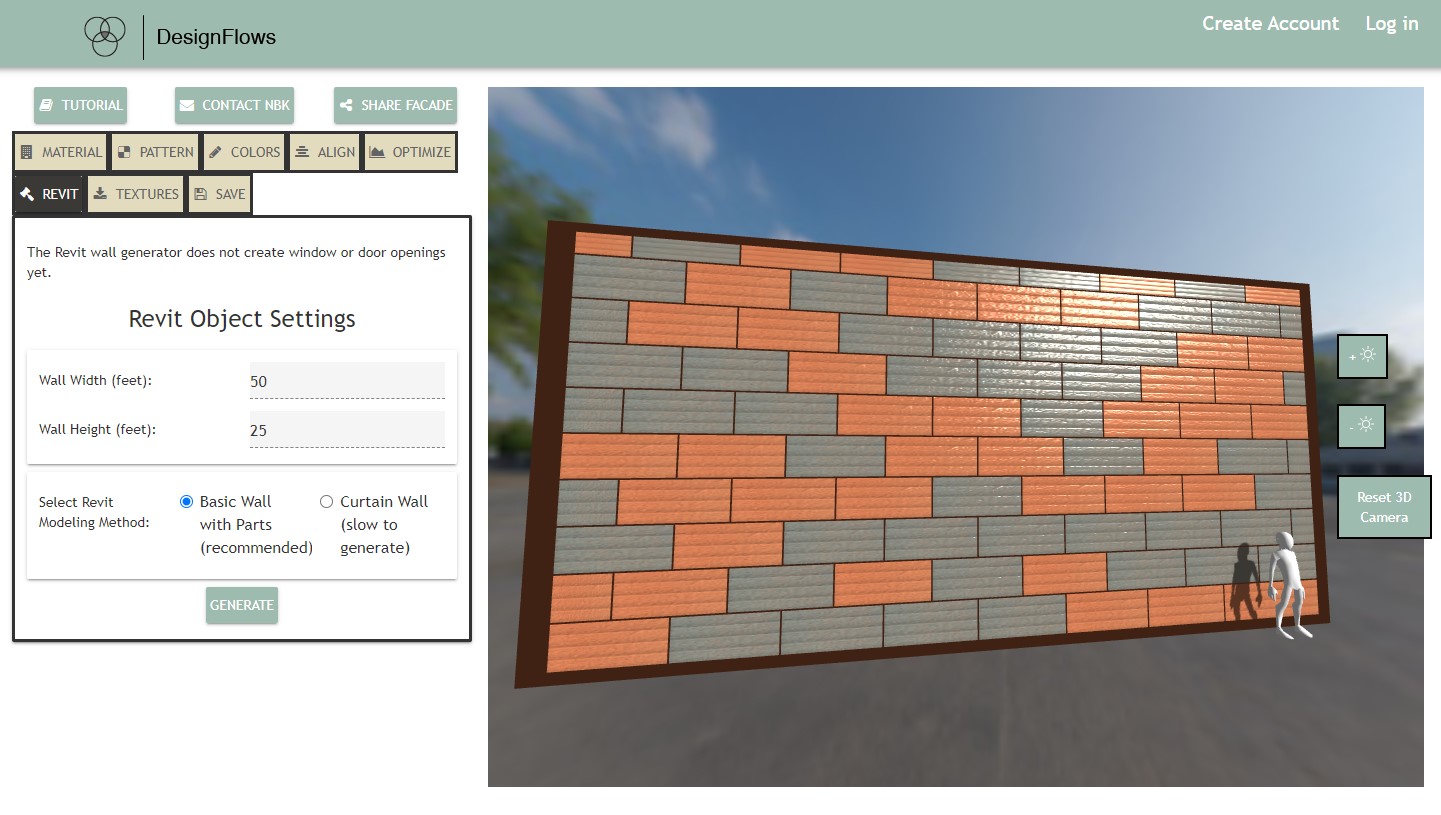The height and width of the screenshot is (815, 1441).
Task: Click the Reset 3D Camera button
Action: [1384, 507]
